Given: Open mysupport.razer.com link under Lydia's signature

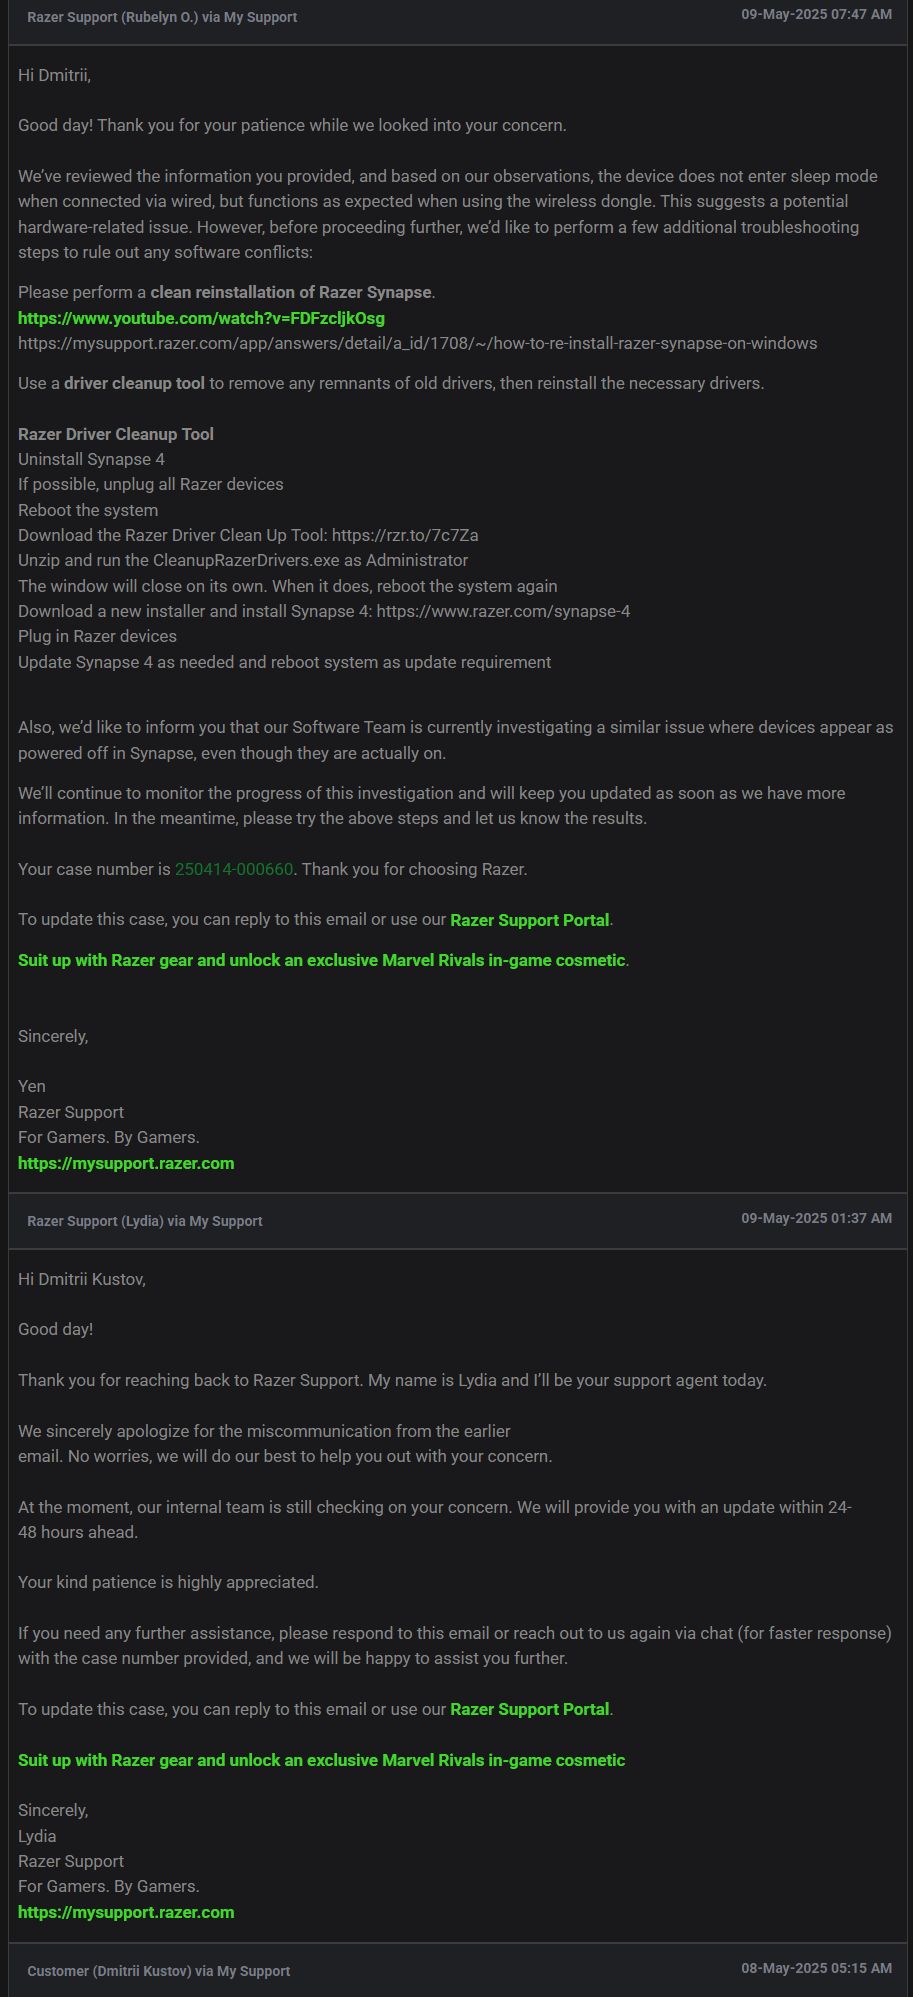Looking at the screenshot, I should [126, 1912].
